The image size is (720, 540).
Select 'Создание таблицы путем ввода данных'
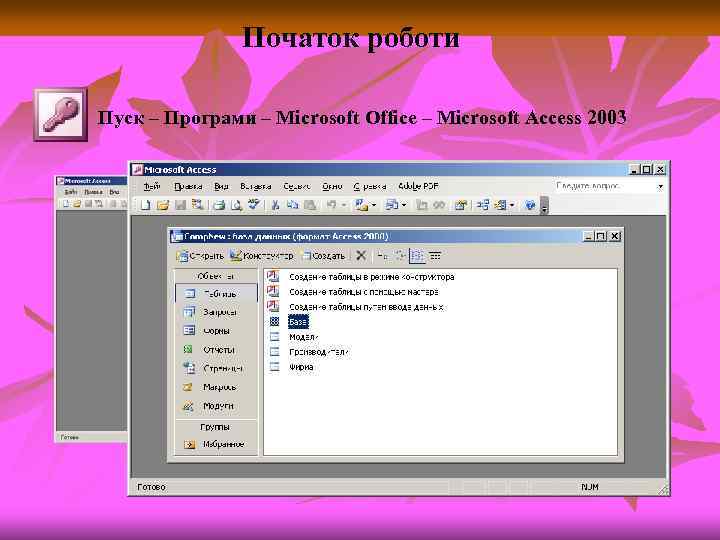click(x=356, y=307)
